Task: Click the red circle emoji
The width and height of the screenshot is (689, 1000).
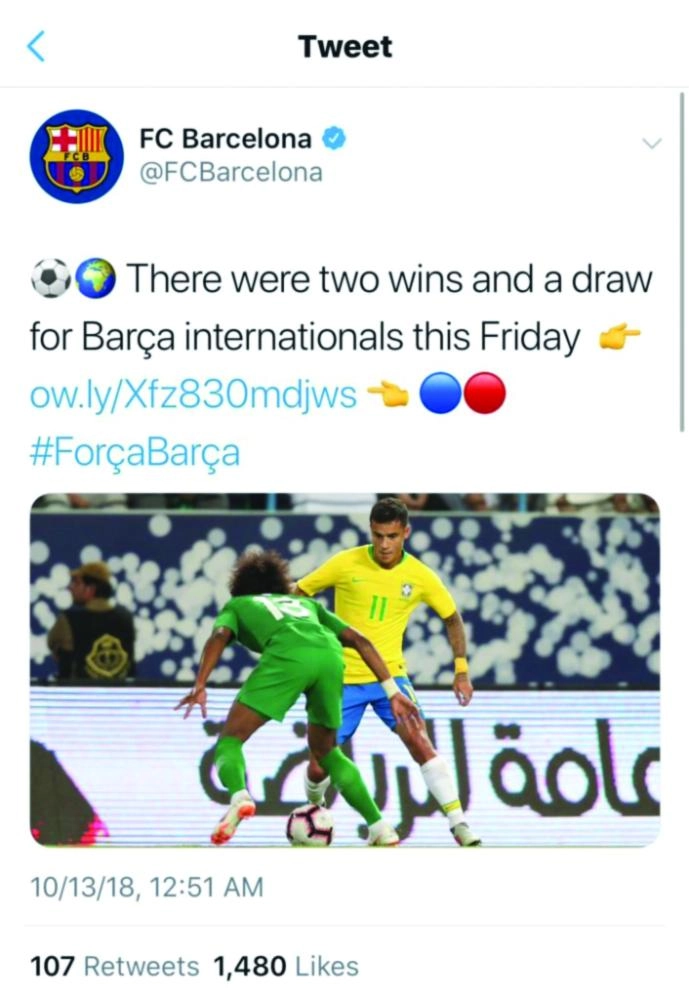Action: (485, 393)
